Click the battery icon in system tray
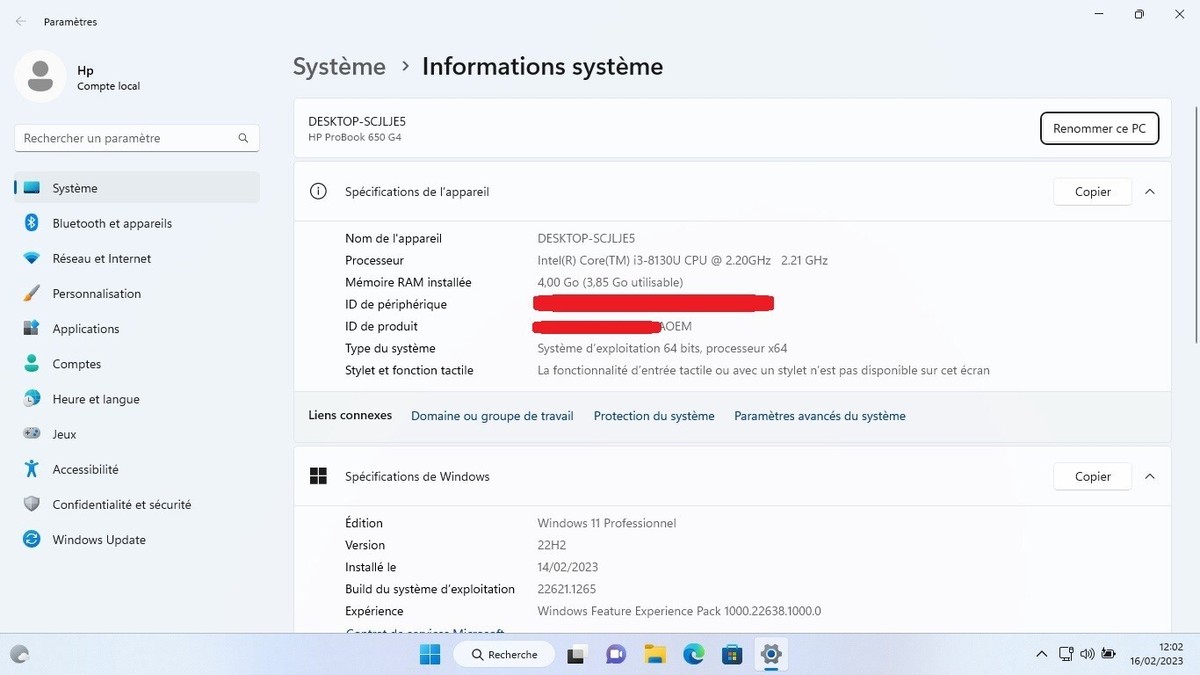 (1109, 654)
